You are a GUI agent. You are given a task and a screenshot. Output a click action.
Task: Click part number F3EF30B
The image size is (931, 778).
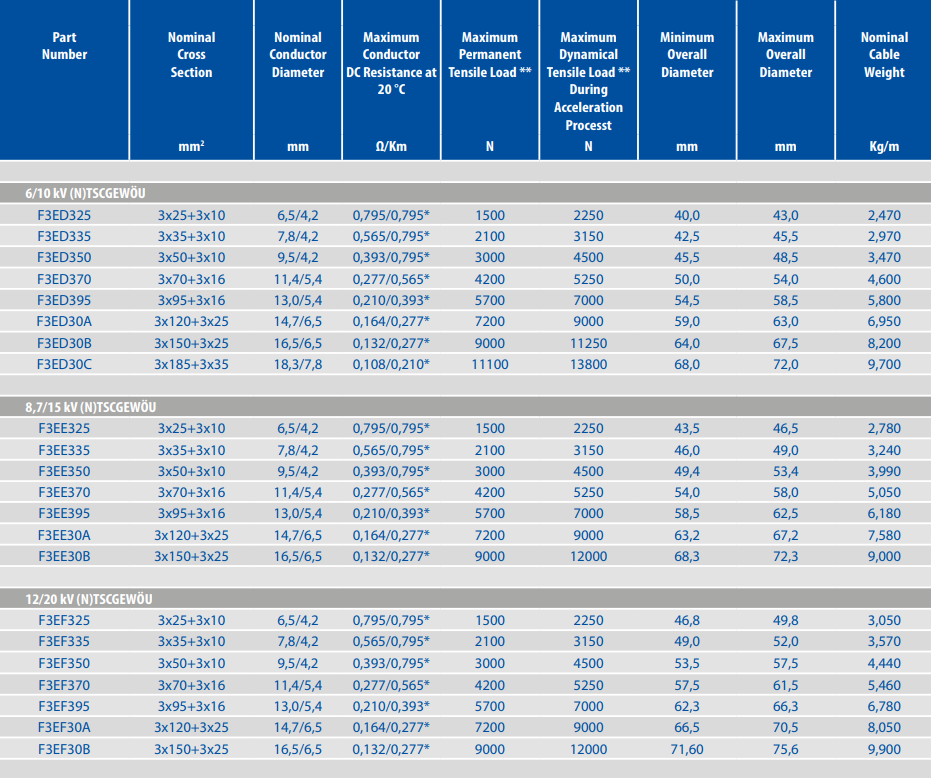(x=64, y=749)
